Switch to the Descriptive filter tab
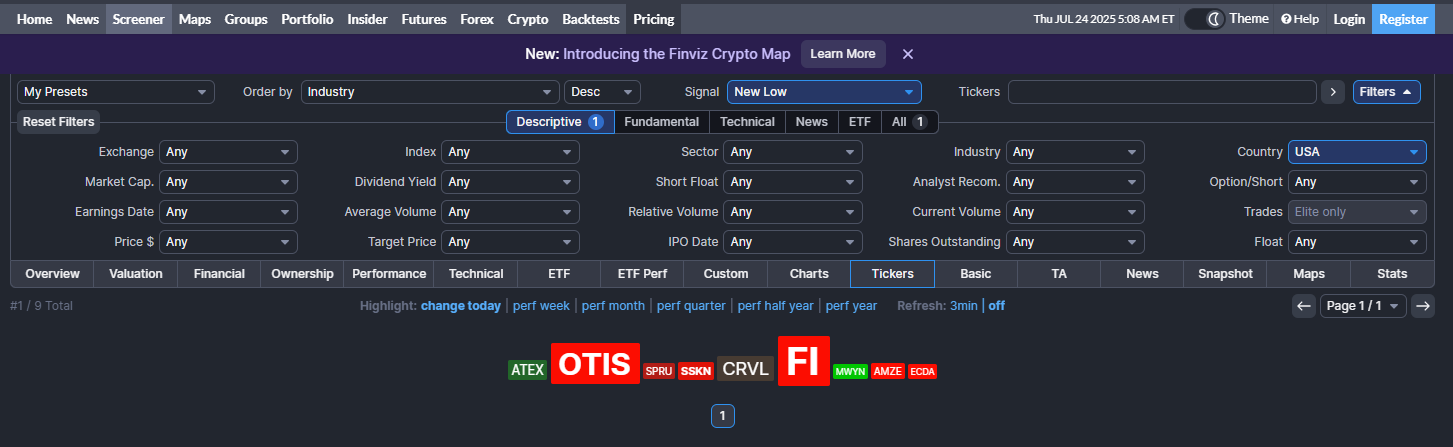 pyautogui.click(x=560, y=122)
